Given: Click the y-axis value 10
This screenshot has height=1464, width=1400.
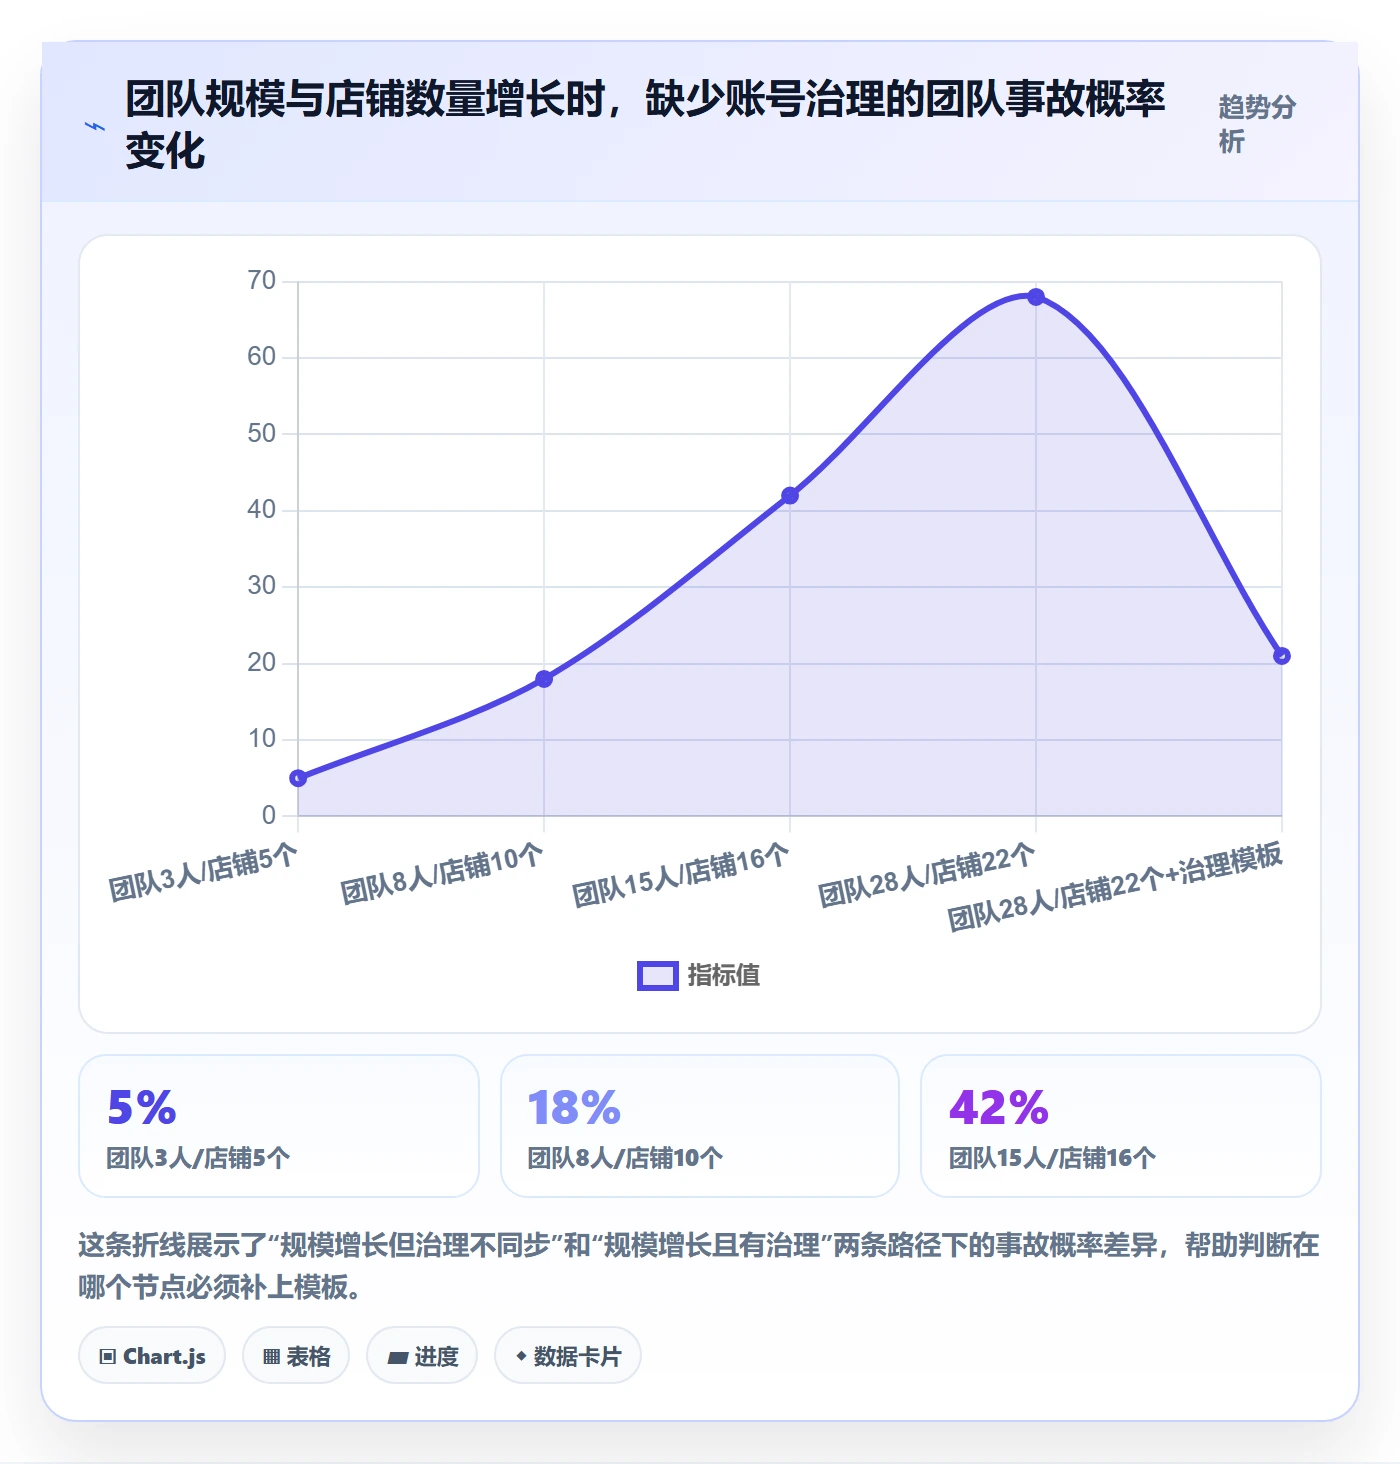Looking at the screenshot, I should point(262,739).
